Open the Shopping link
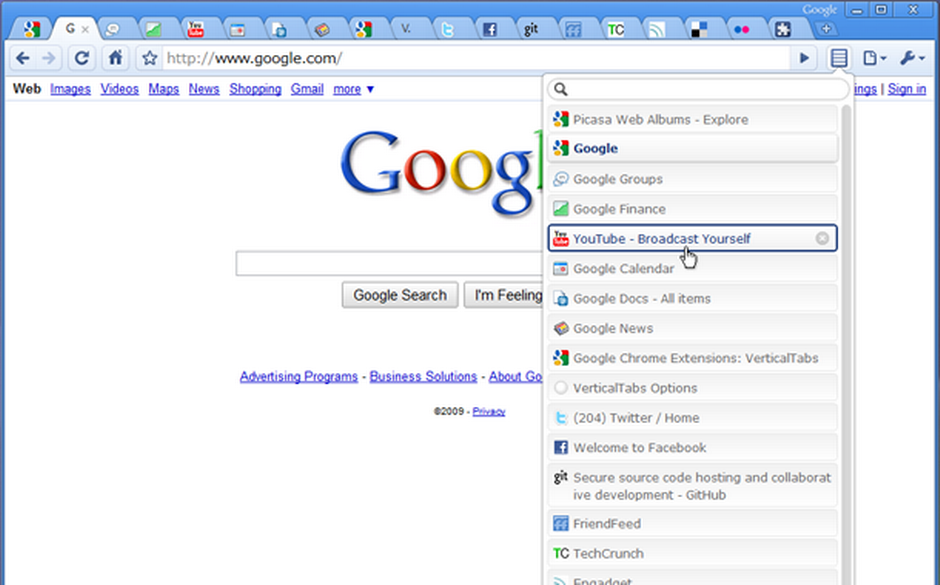Viewport: 940px width, 585px height. click(x=255, y=89)
